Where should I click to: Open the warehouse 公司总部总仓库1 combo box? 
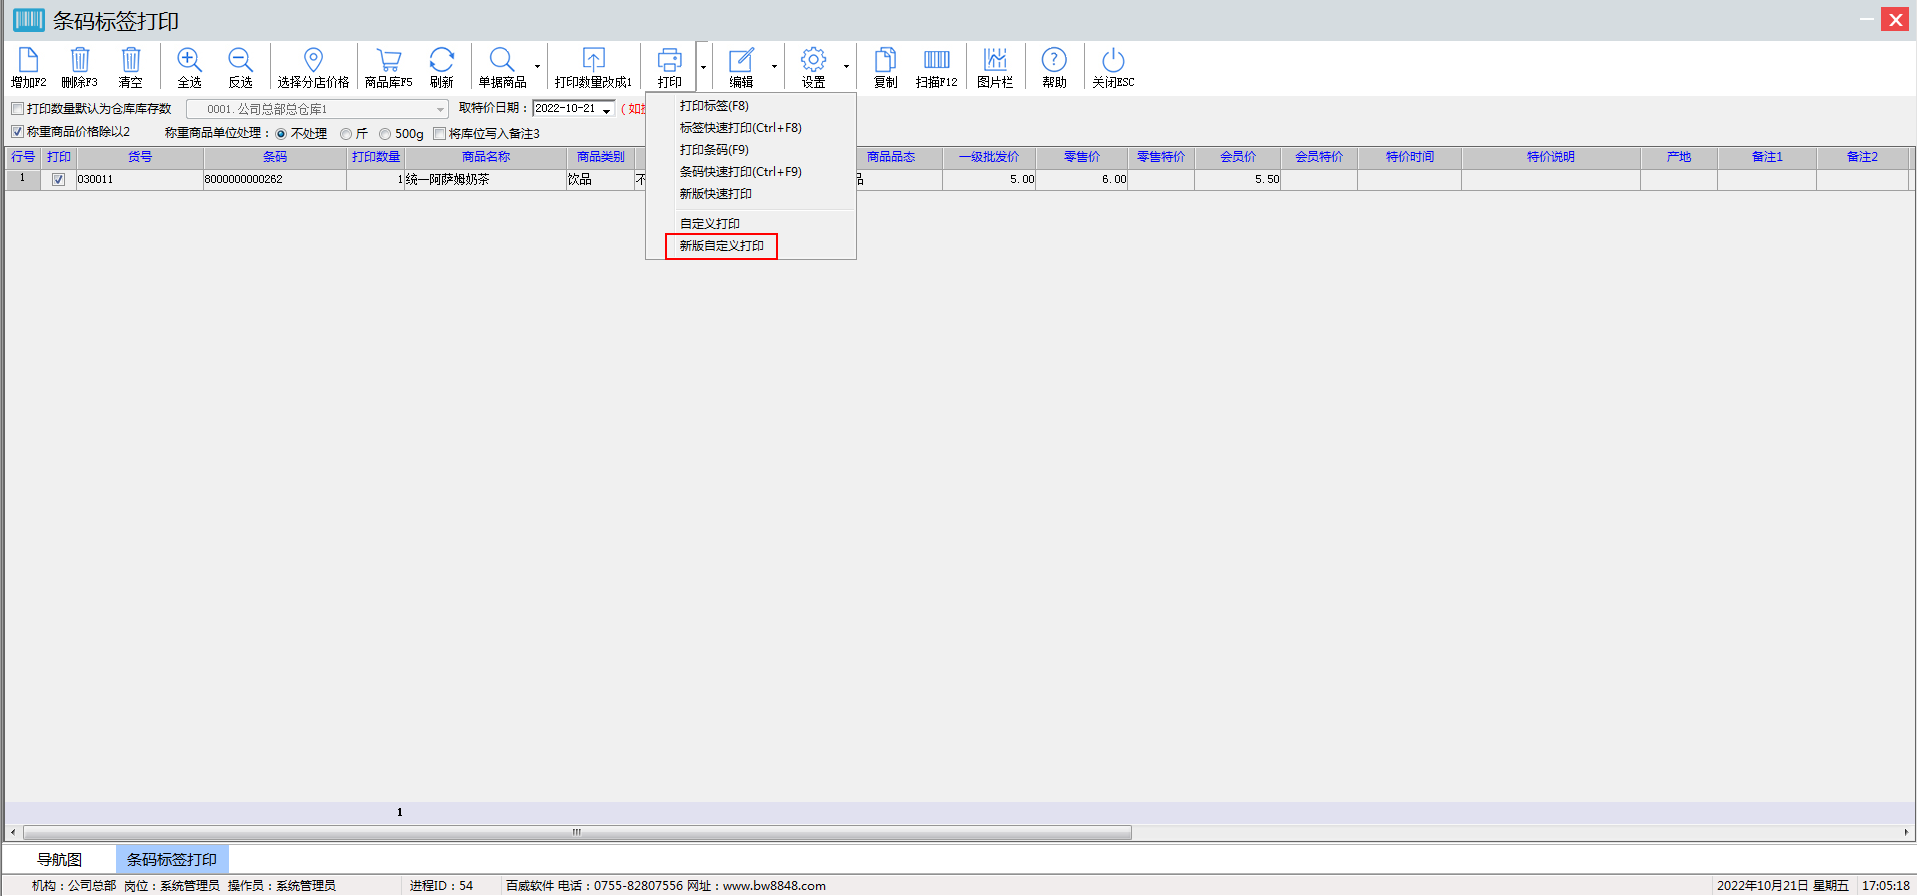(440, 109)
